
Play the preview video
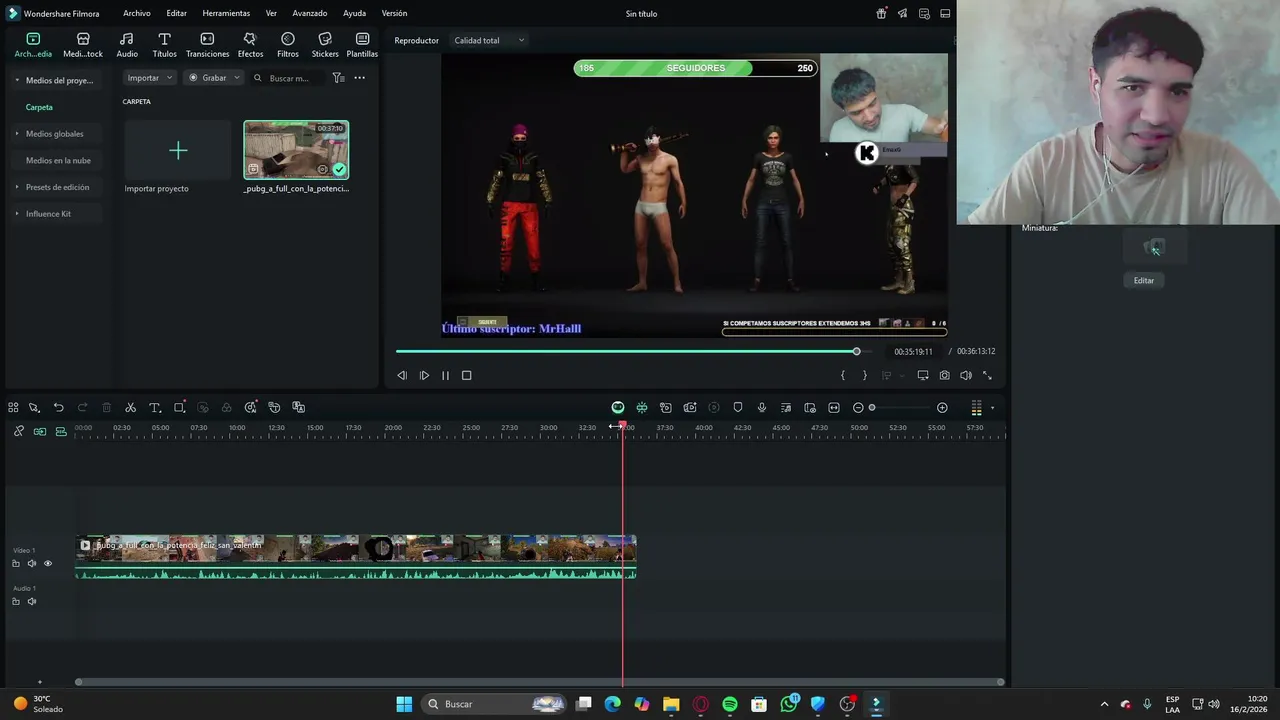pos(424,376)
